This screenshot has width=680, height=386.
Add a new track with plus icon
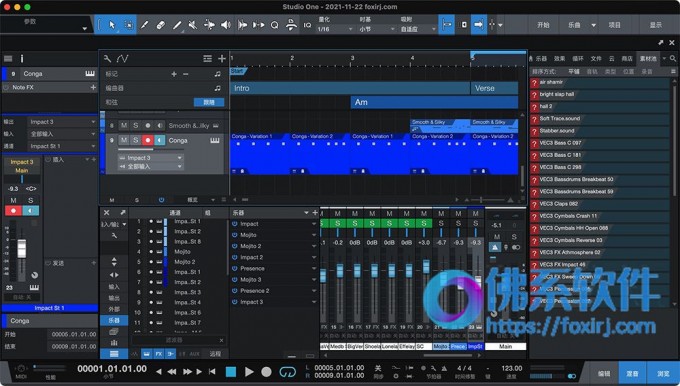pyautogui.click(x=222, y=59)
